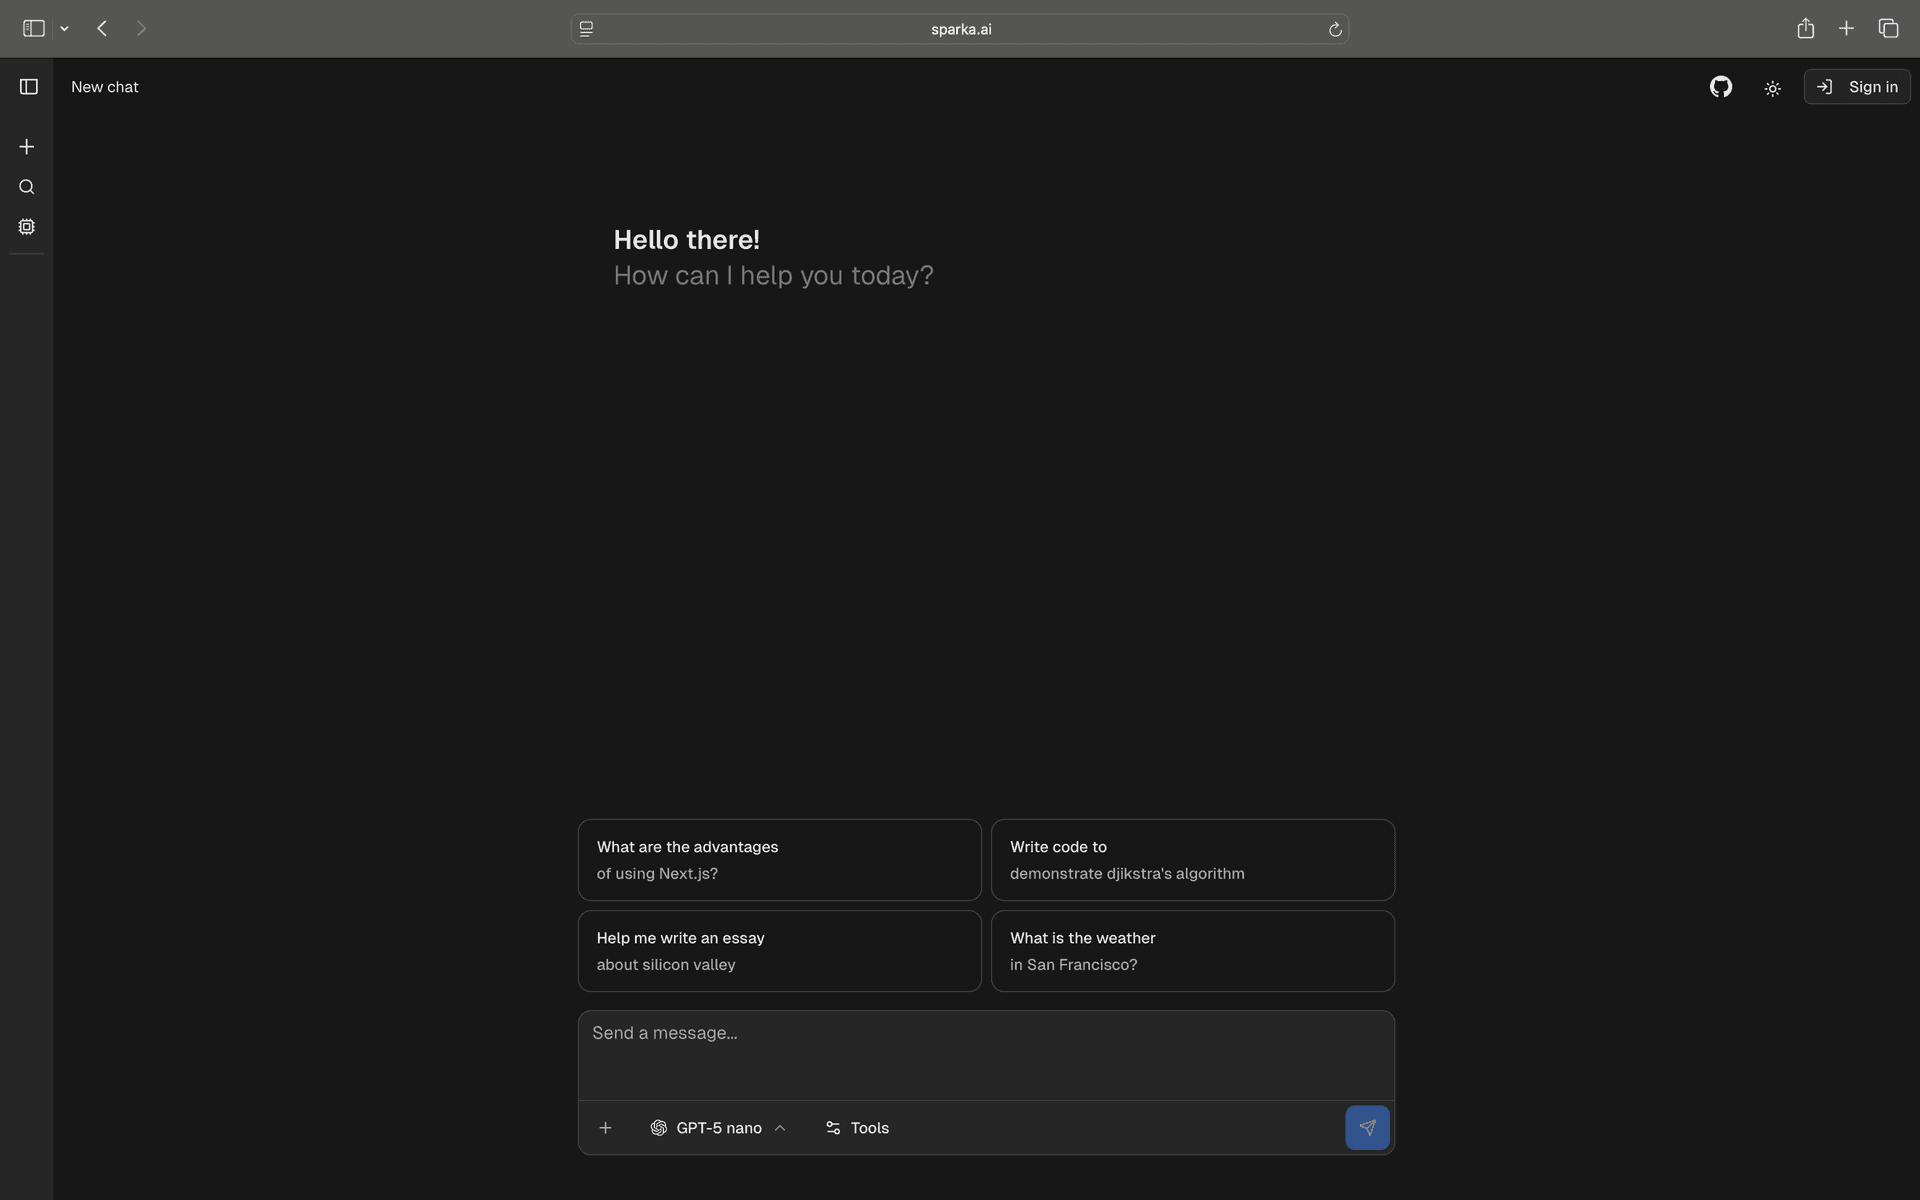This screenshot has width=1920, height=1200.
Task: Expand the browser sidebar dropdown chevron
Action: click(x=64, y=29)
